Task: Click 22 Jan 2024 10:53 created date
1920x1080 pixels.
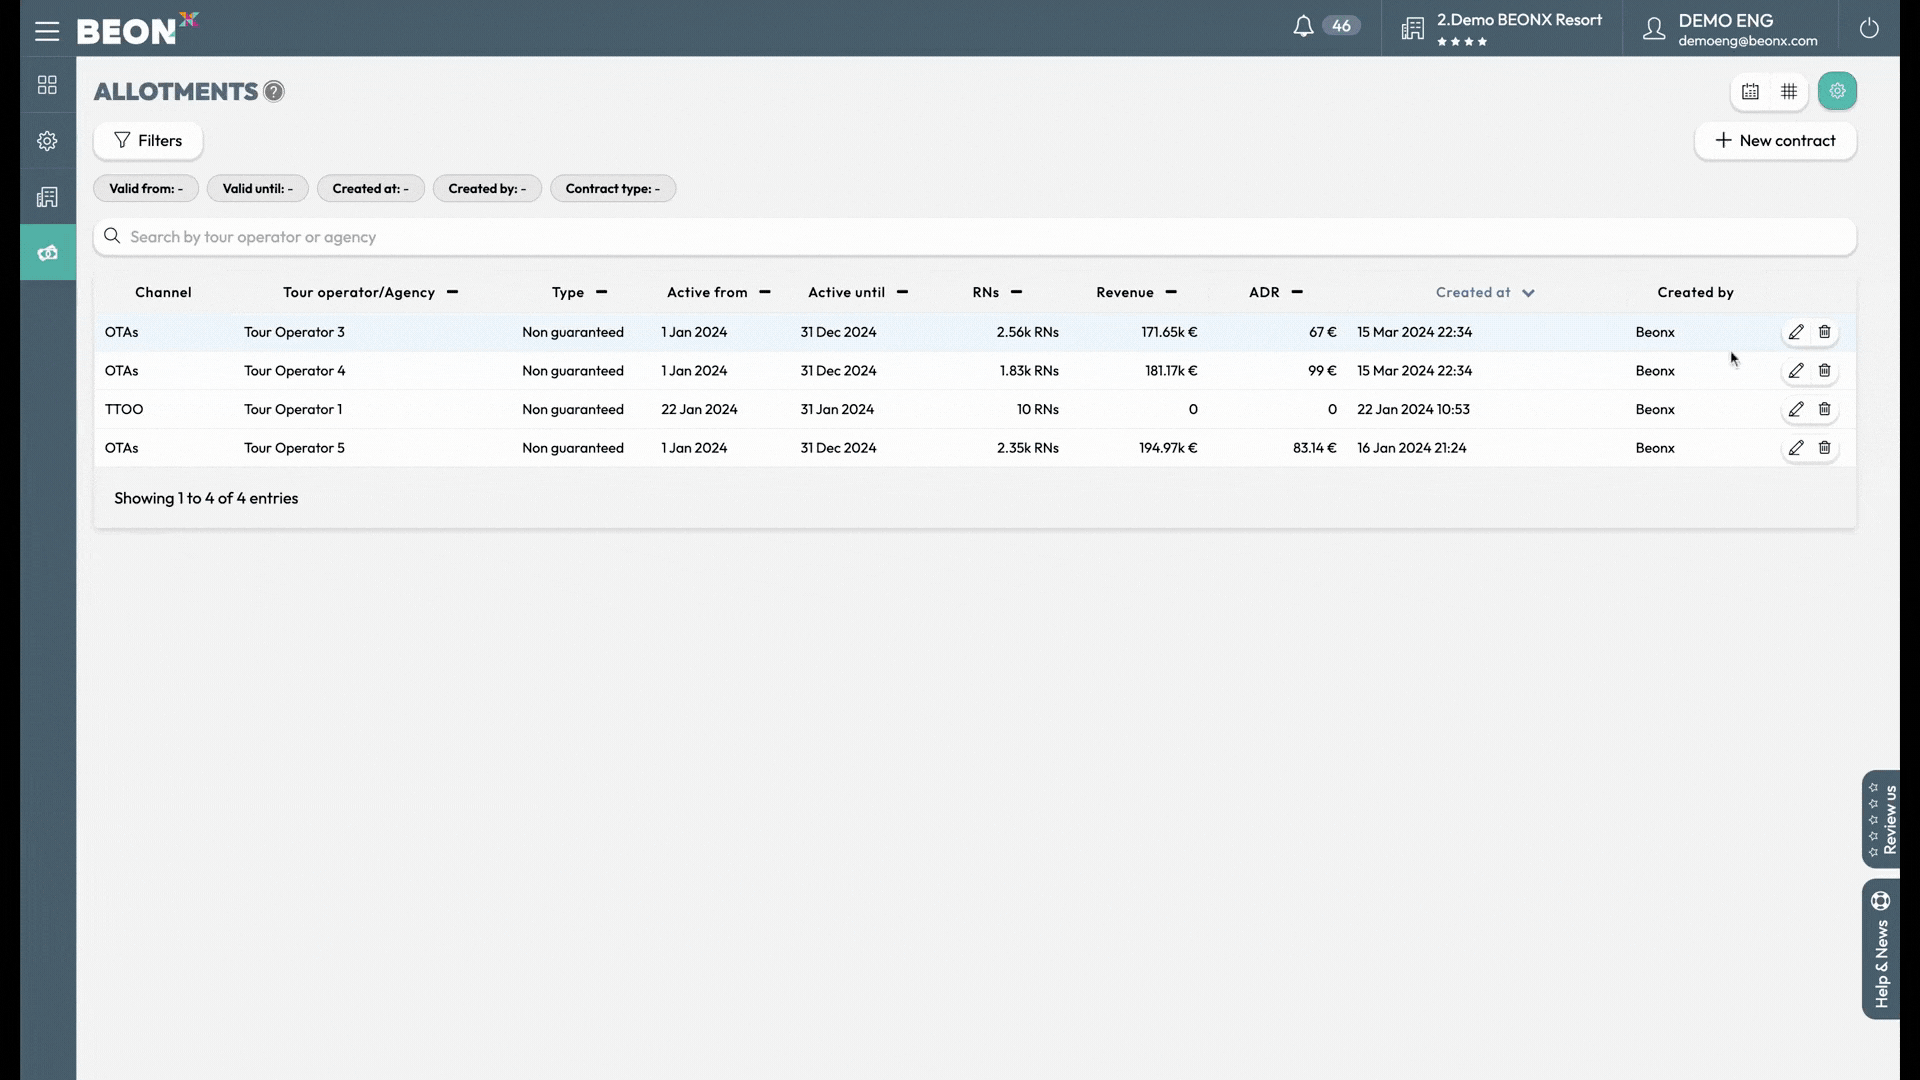Action: point(1413,410)
